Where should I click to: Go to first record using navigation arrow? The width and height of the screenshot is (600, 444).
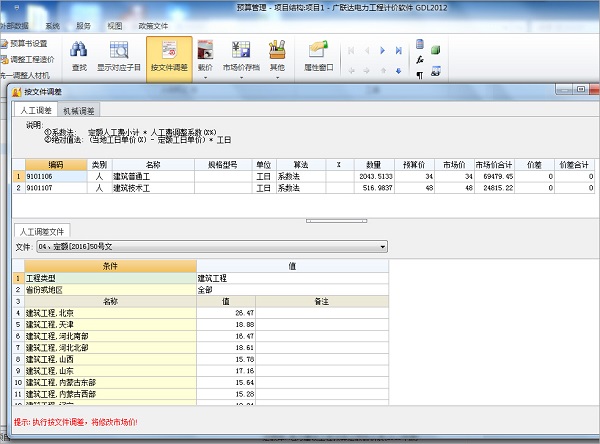pos(351,51)
